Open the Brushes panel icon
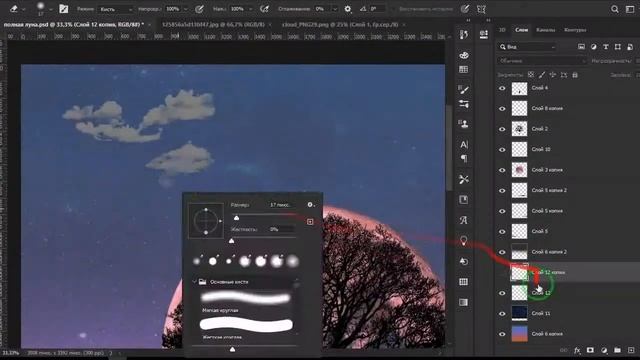 [464, 104]
